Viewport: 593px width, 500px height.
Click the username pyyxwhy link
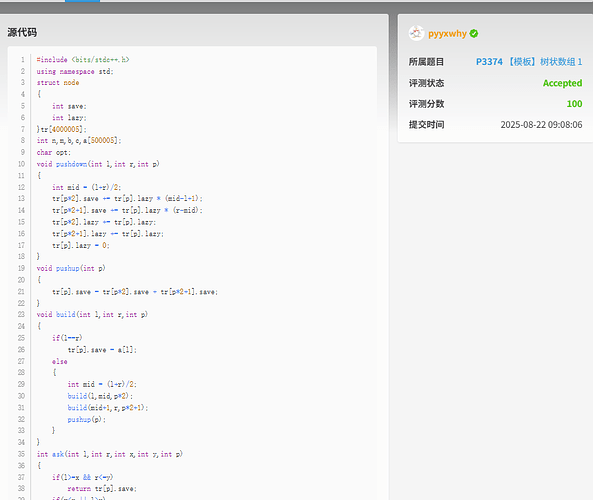pyautogui.click(x=447, y=34)
